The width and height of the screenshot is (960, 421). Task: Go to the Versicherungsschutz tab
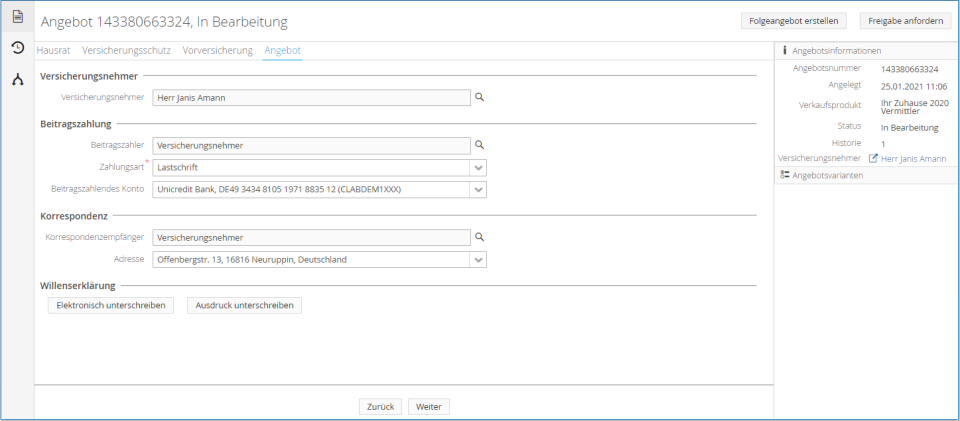click(x=126, y=50)
